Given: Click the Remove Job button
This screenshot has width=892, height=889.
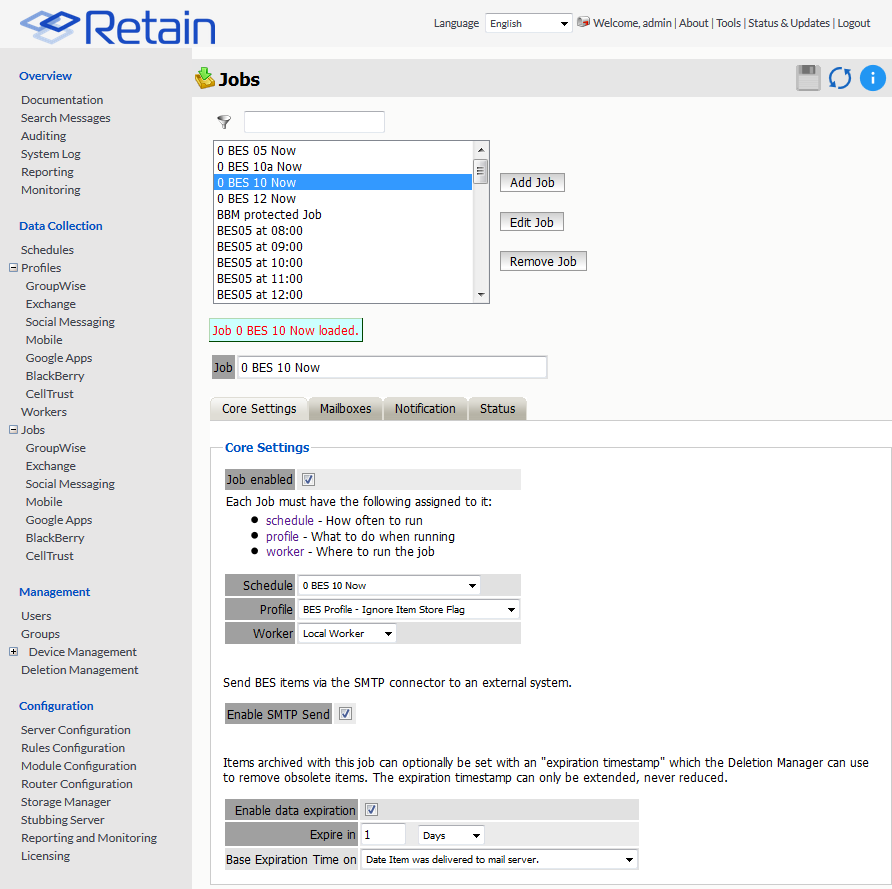Looking at the screenshot, I should pos(543,262).
